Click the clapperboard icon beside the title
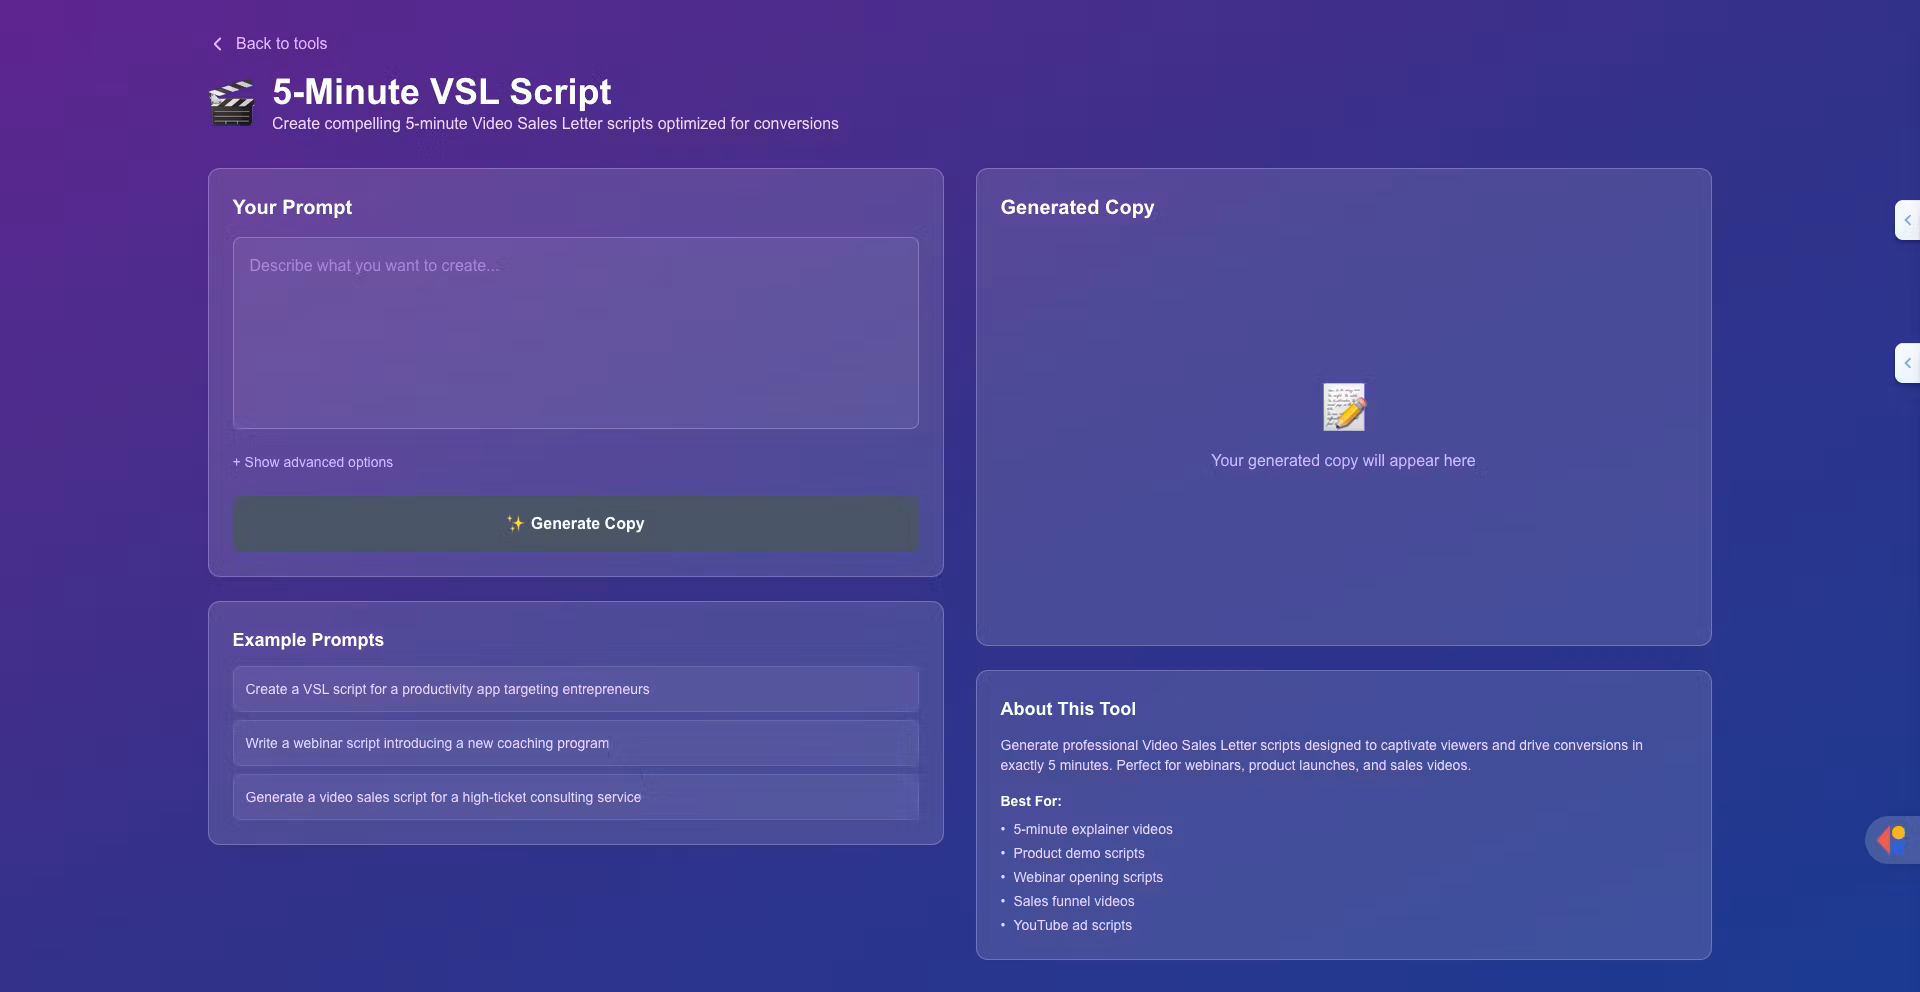The image size is (1920, 992). point(232,104)
